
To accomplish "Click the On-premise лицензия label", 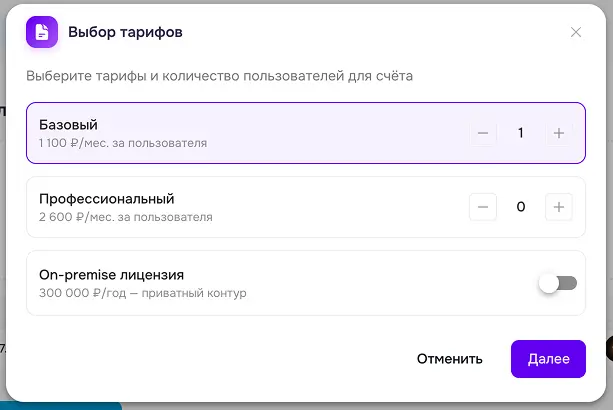I will tap(111, 275).
